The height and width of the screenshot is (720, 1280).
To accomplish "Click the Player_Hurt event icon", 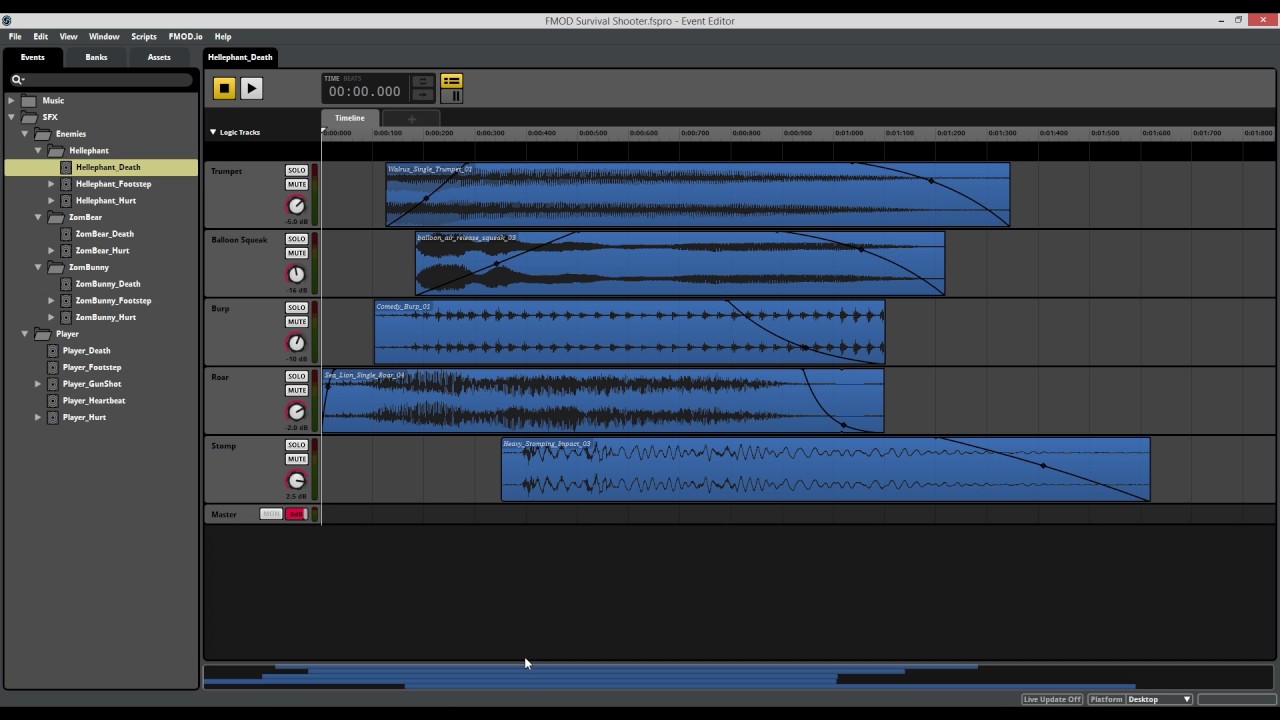I will coord(53,417).
